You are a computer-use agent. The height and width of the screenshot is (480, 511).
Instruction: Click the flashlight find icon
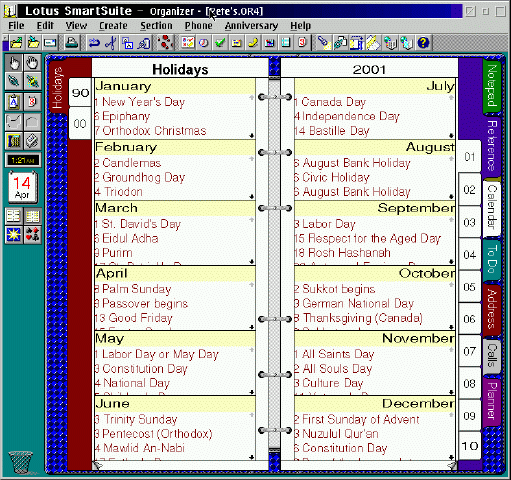click(x=323, y=43)
